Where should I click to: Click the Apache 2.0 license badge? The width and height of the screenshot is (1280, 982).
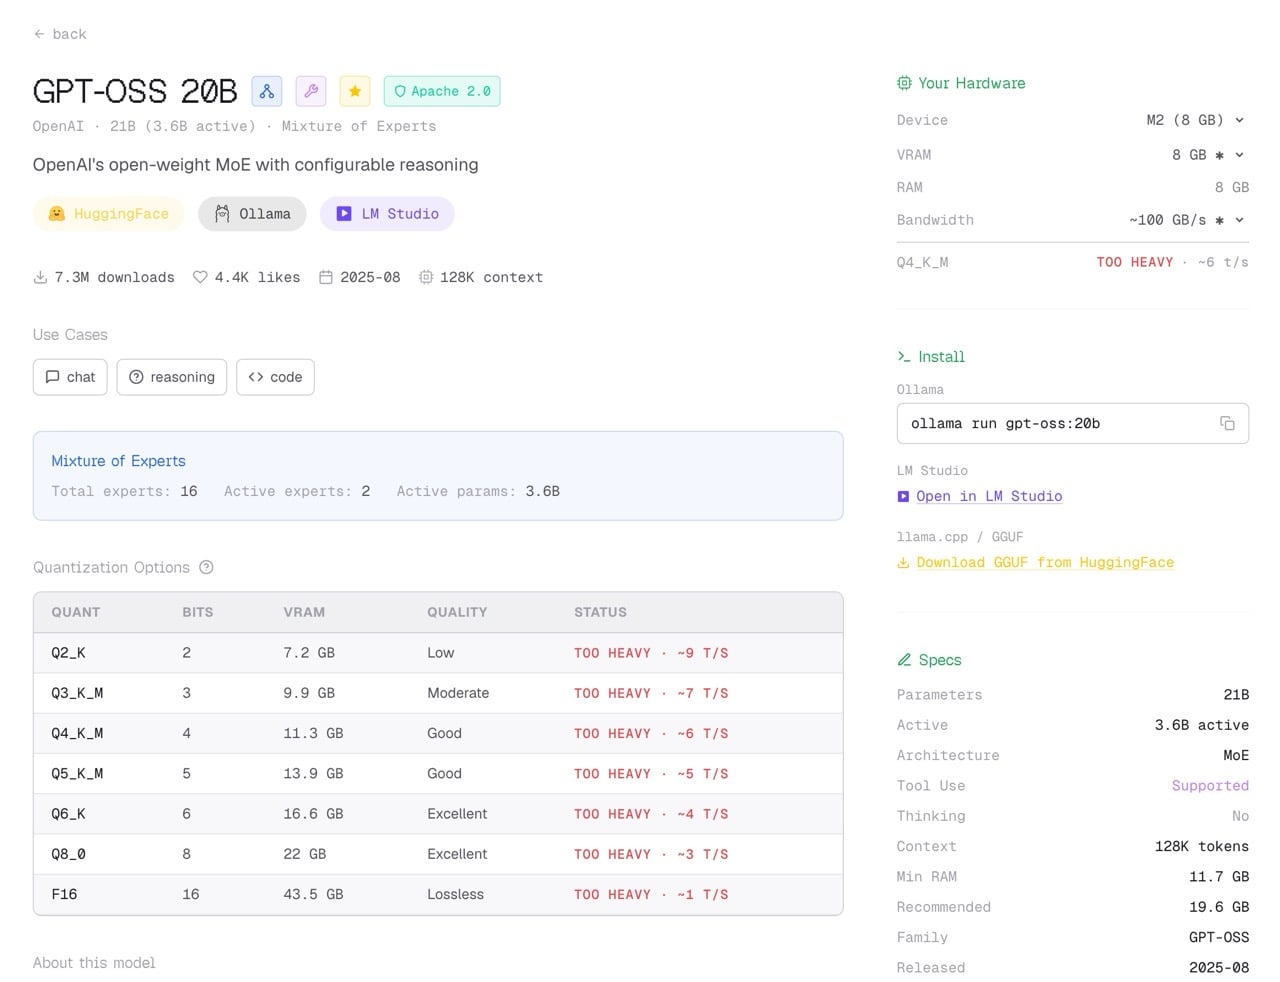coord(442,91)
